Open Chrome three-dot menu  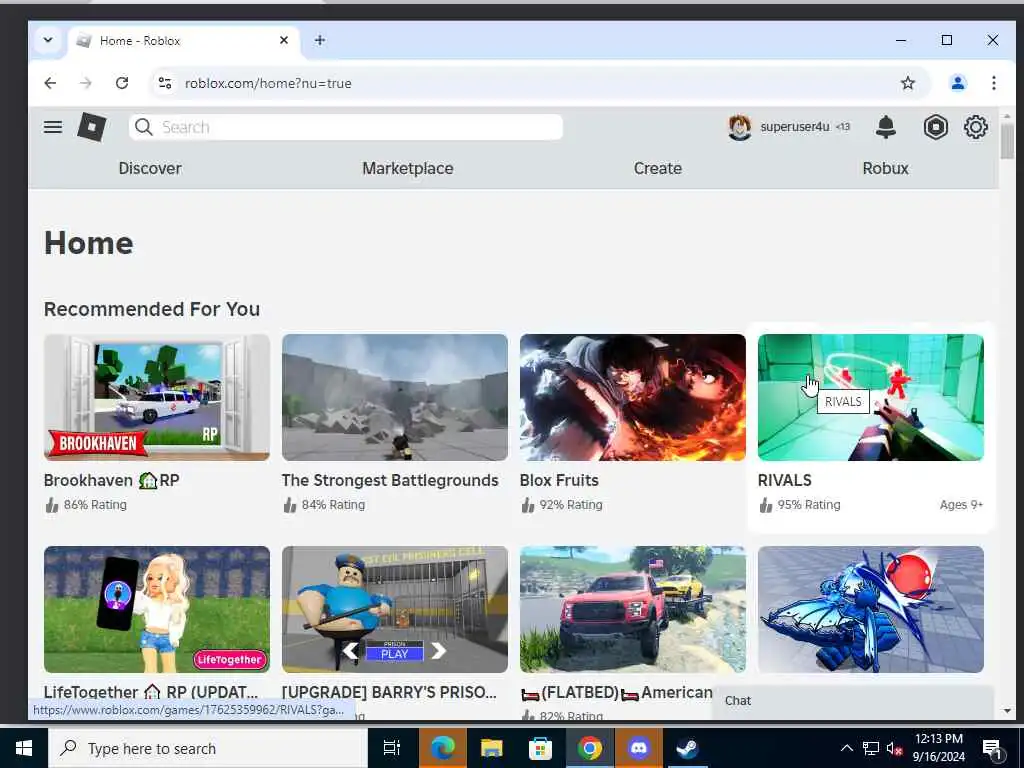tap(993, 83)
